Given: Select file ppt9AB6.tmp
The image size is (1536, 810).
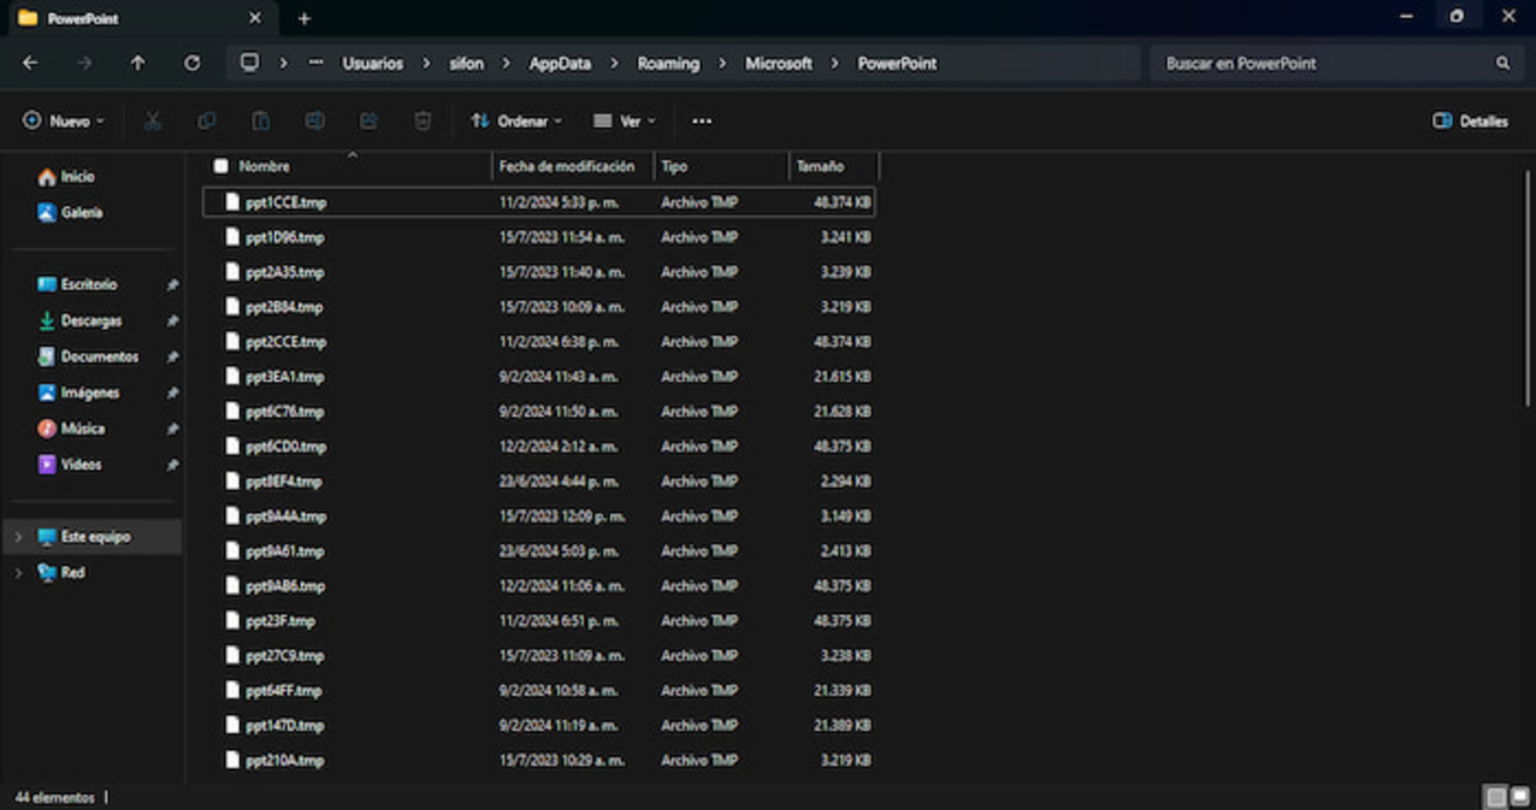Looking at the screenshot, I should (x=539, y=586).
